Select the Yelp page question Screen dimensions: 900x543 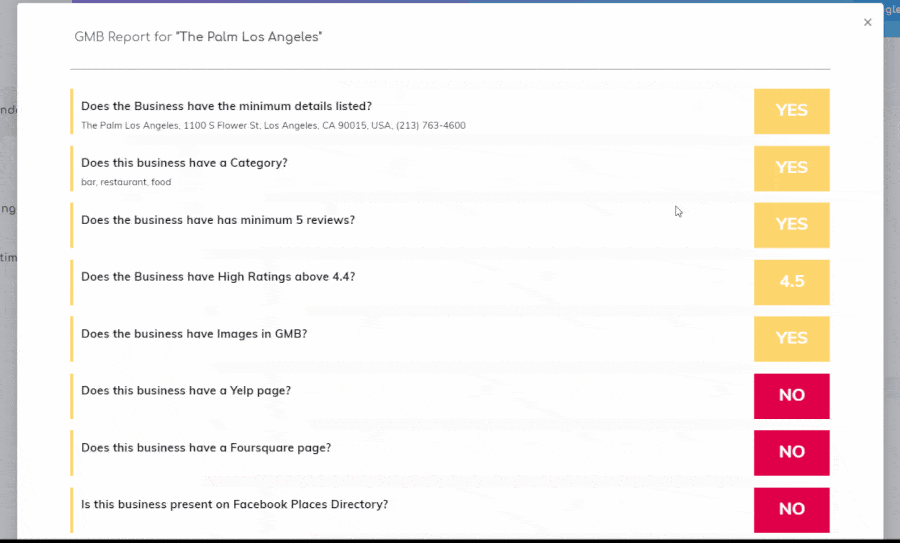[x=185, y=391]
